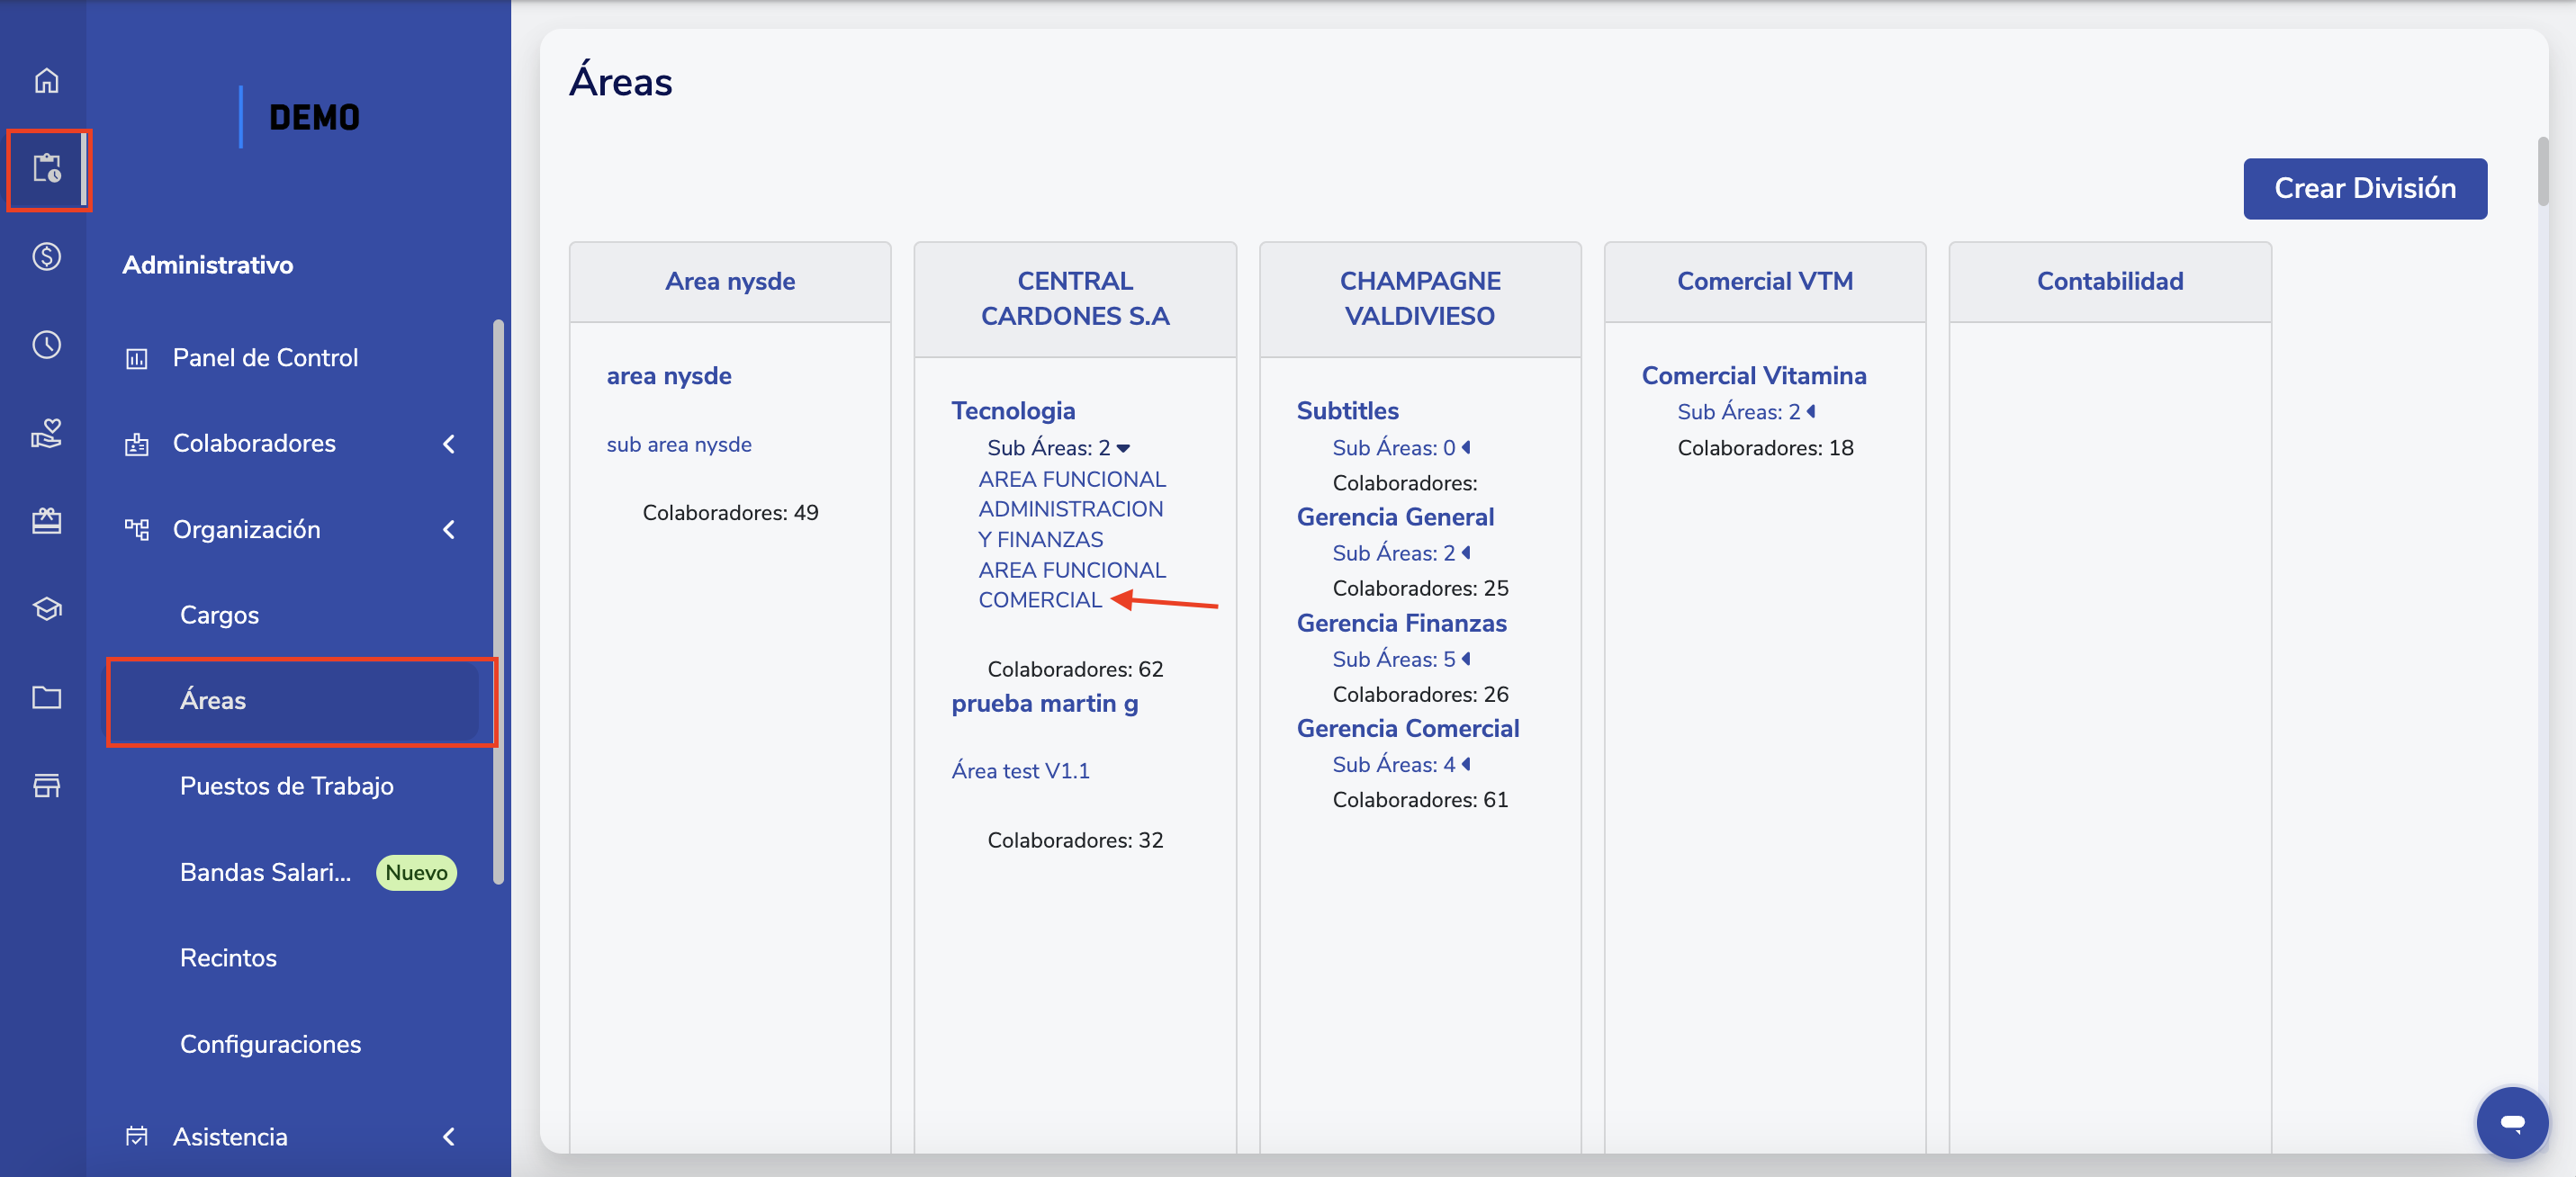Expand Gerencia Finanzas Sub Áreas: 5

tap(1400, 659)
